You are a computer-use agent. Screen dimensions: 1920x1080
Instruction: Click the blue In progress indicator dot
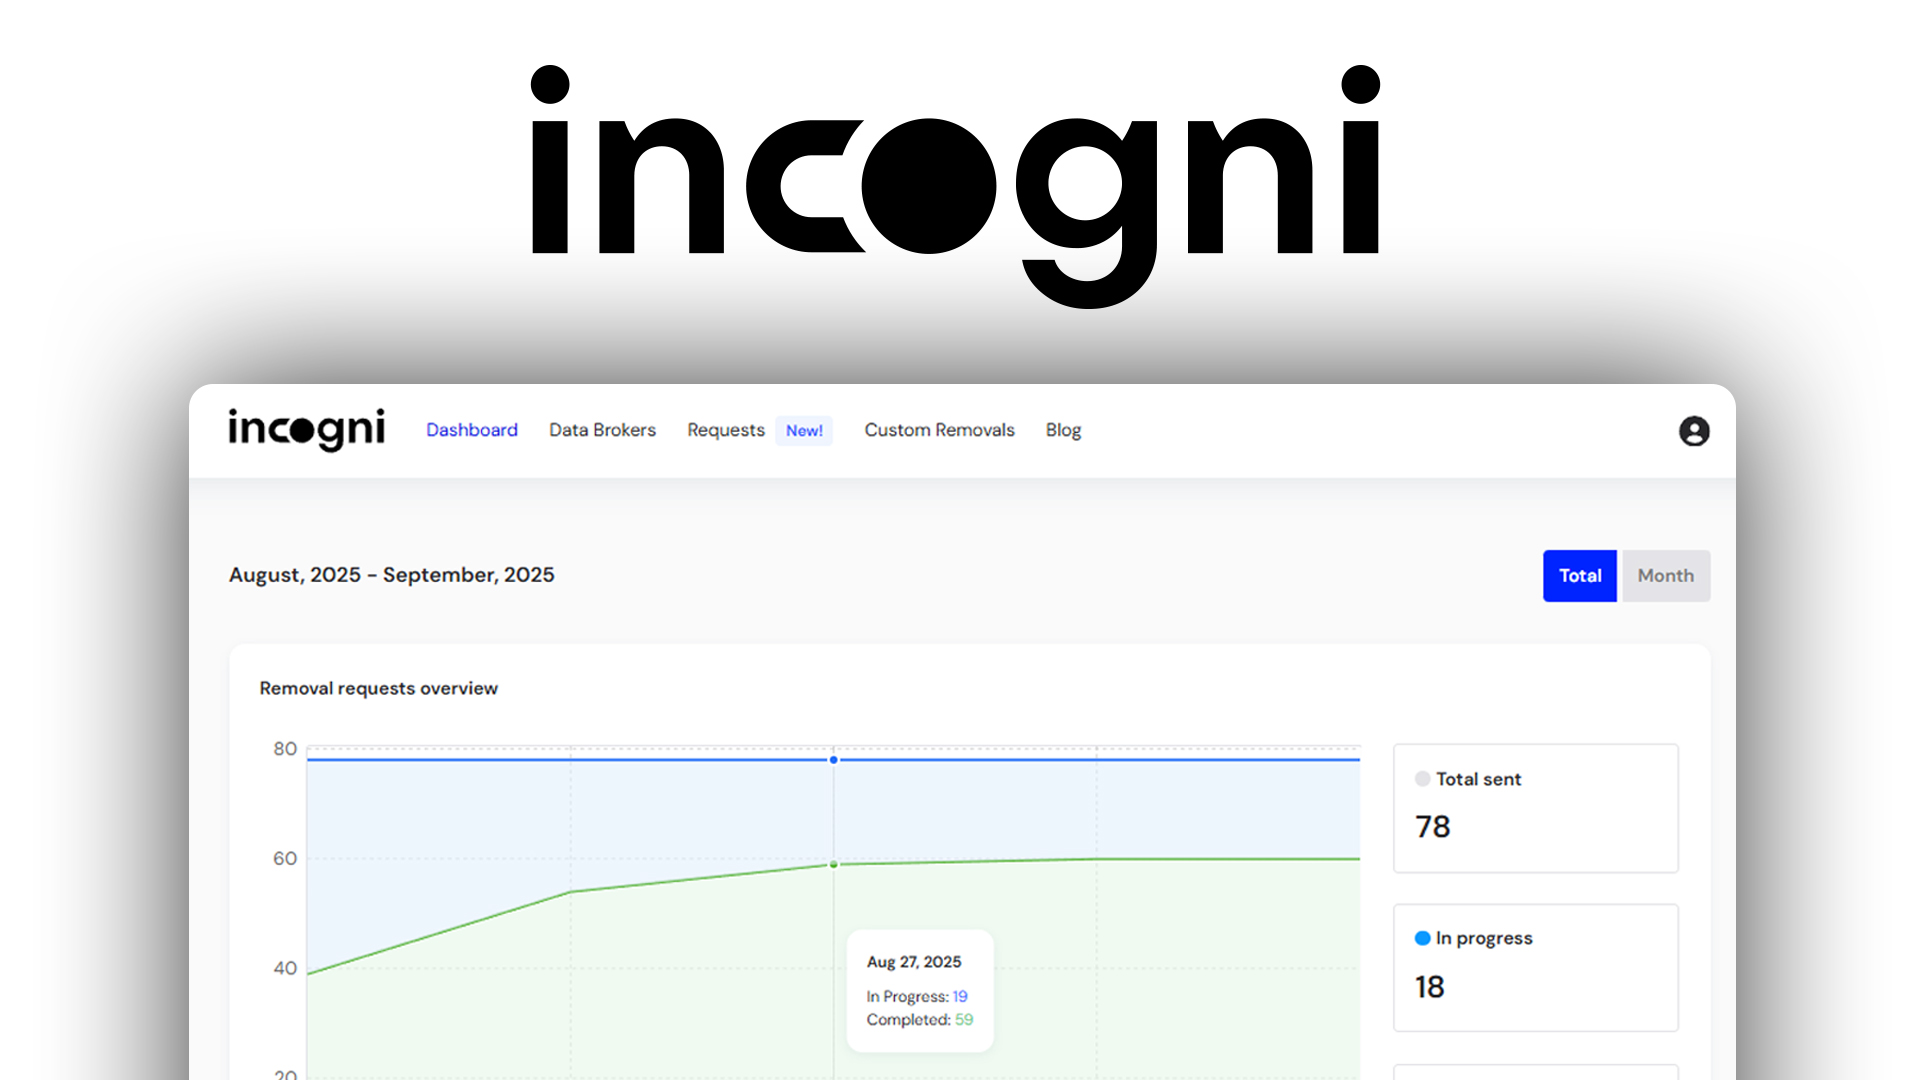[x=1421, y=938]
